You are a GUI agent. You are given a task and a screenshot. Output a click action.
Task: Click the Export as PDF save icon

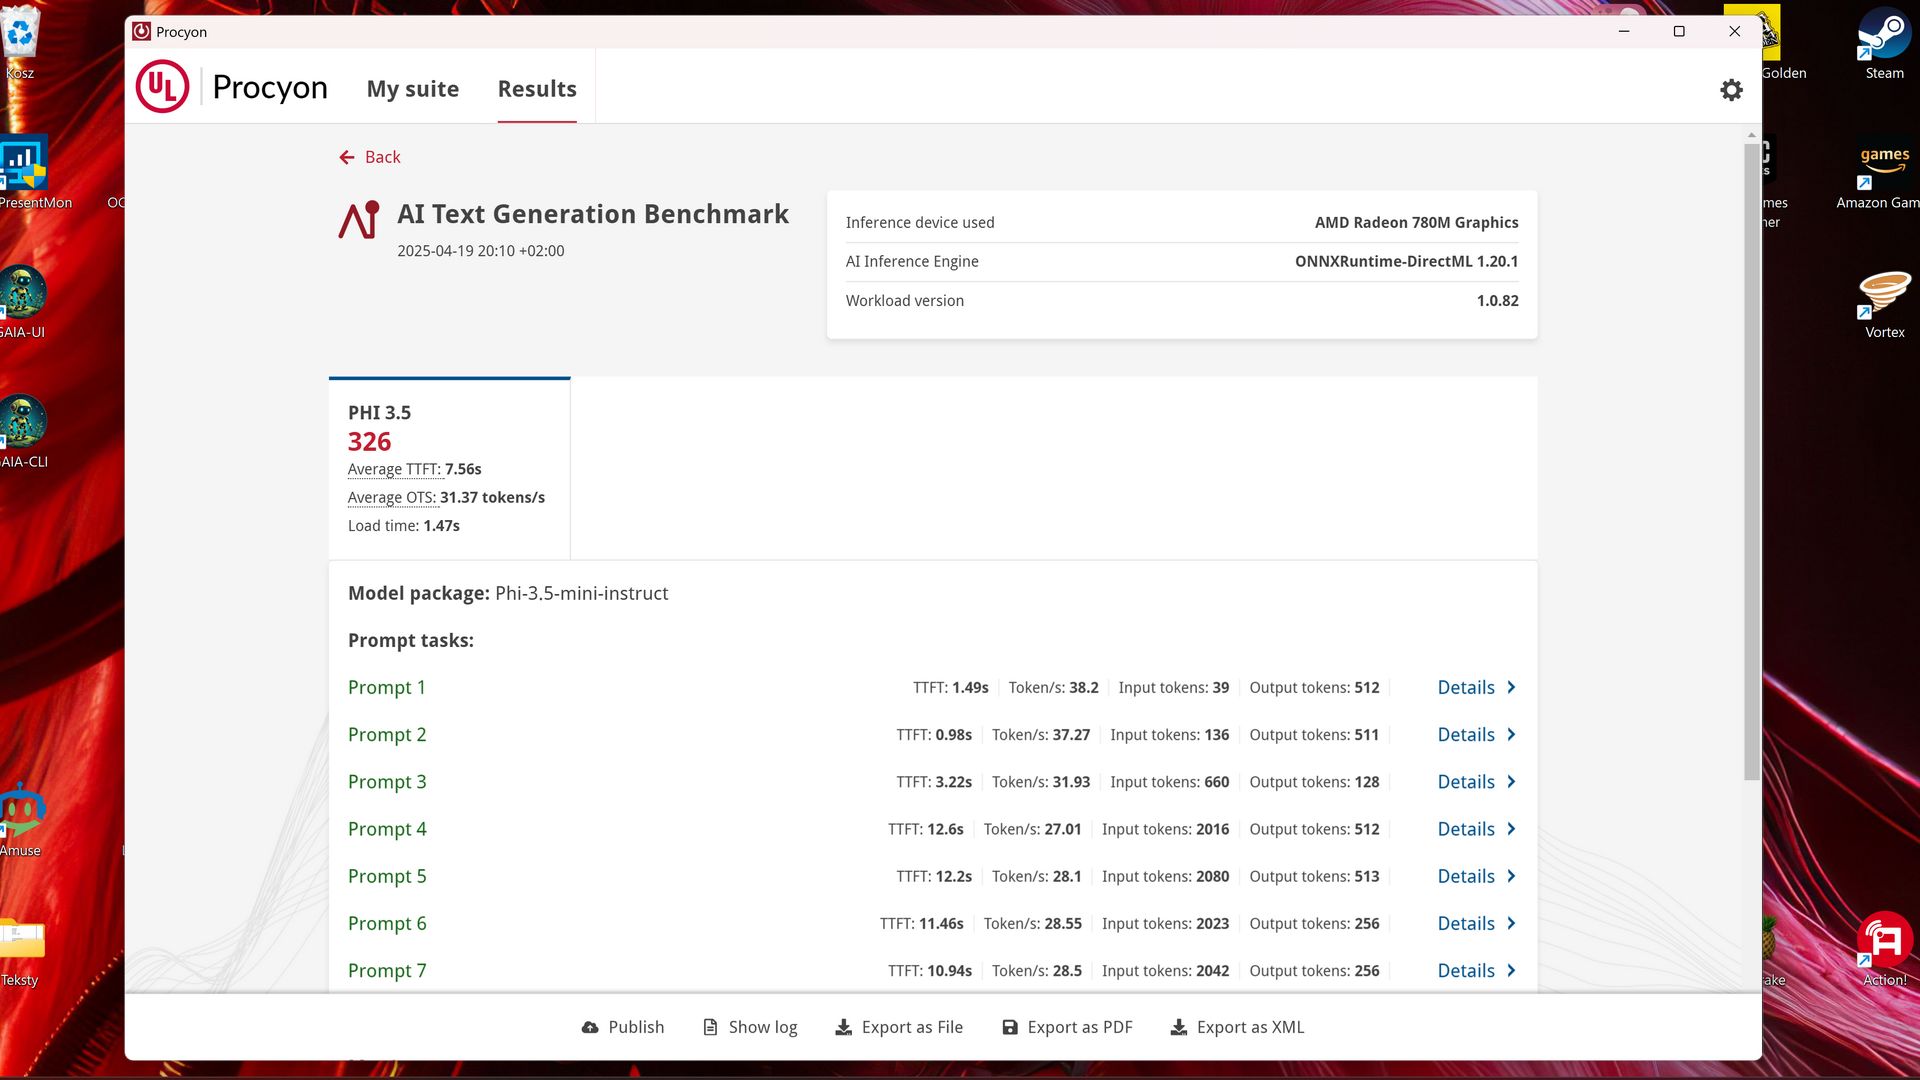(1010, 1028)
